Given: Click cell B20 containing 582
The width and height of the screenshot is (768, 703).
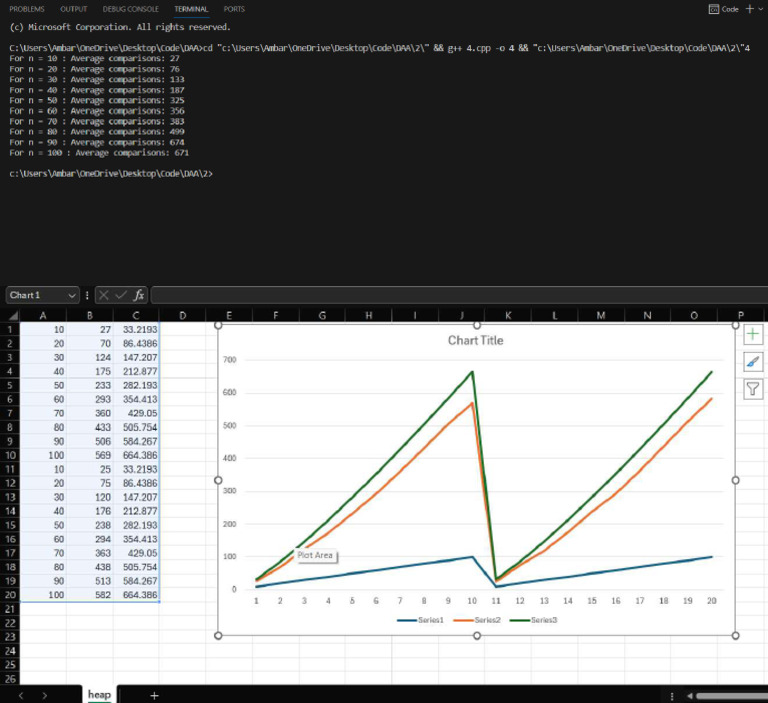Looking at the screenshot, I should coord(90,595).
